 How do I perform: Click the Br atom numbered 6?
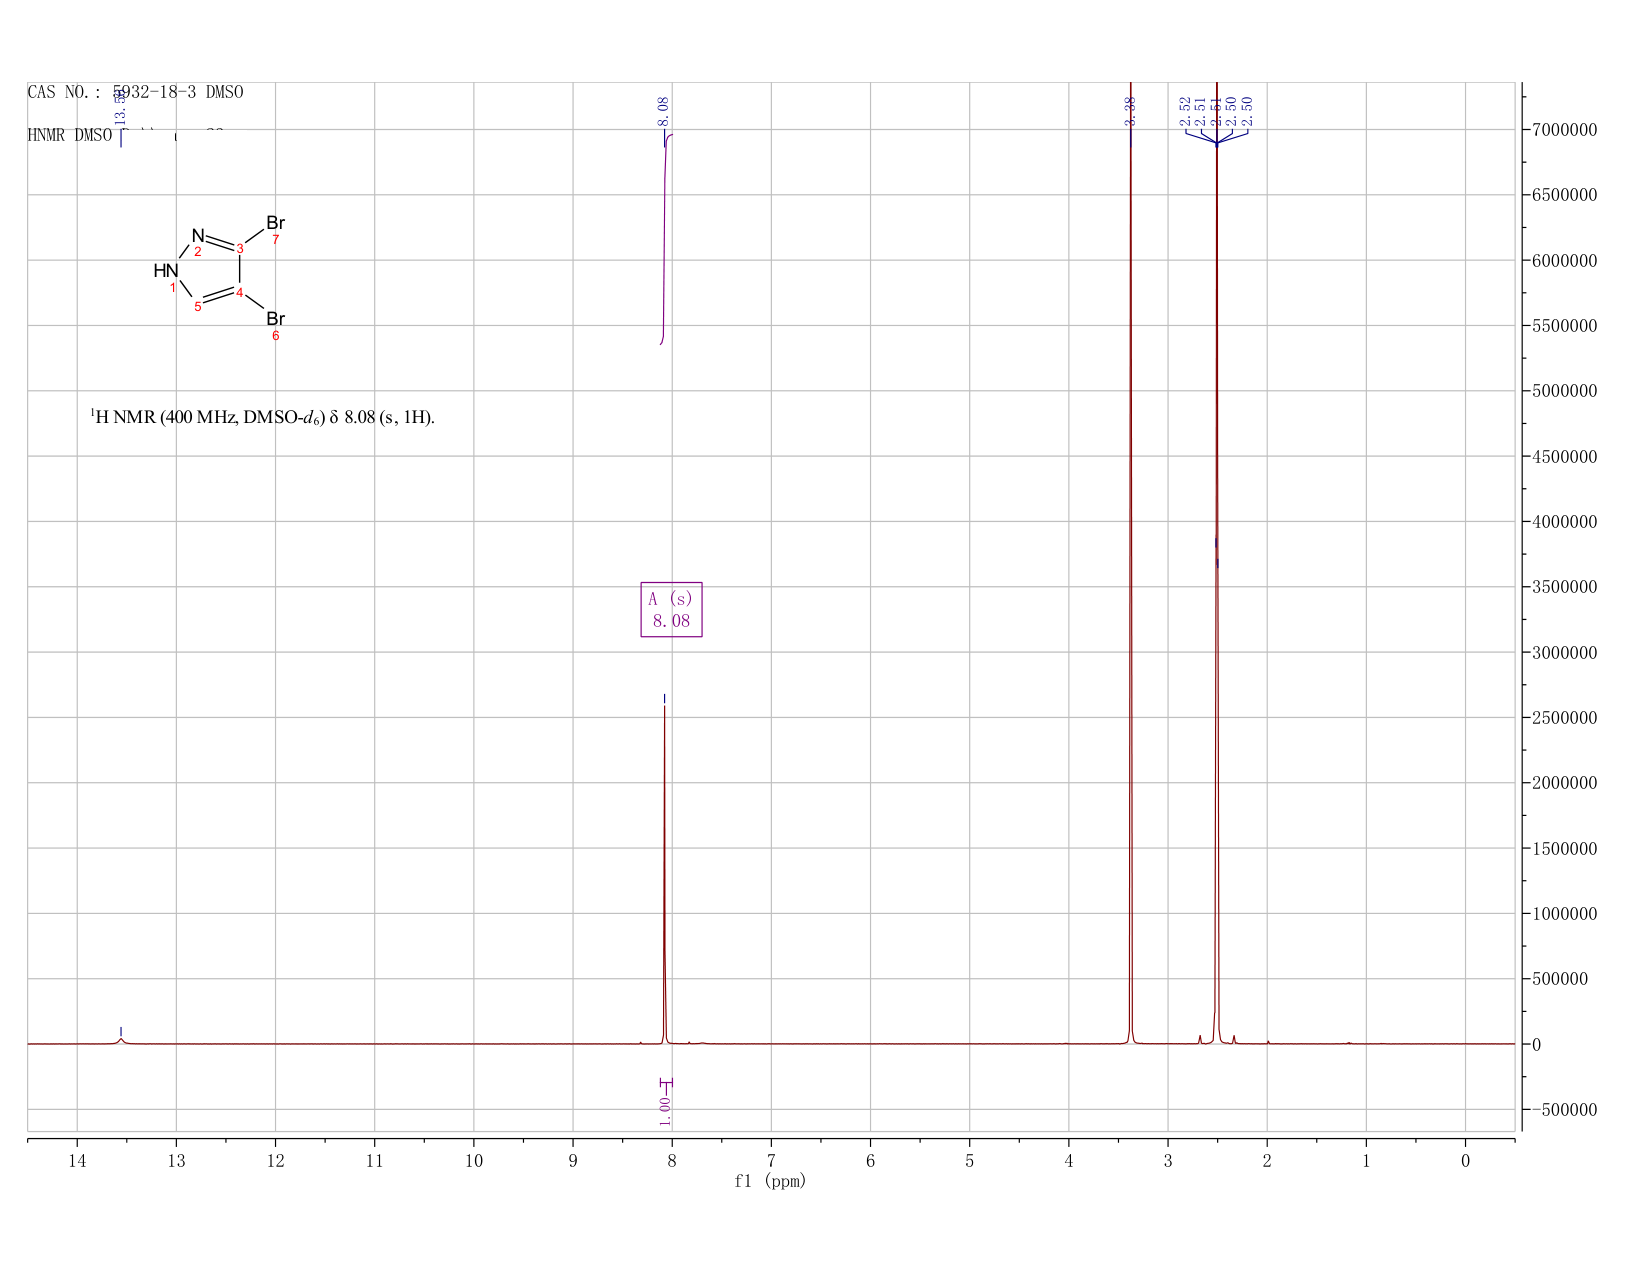(x=275, y=319)
